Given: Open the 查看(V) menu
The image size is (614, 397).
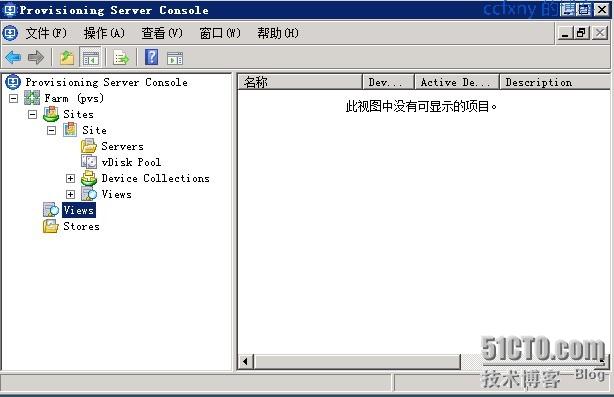Looking at the screenshot, I should [162, 33].
